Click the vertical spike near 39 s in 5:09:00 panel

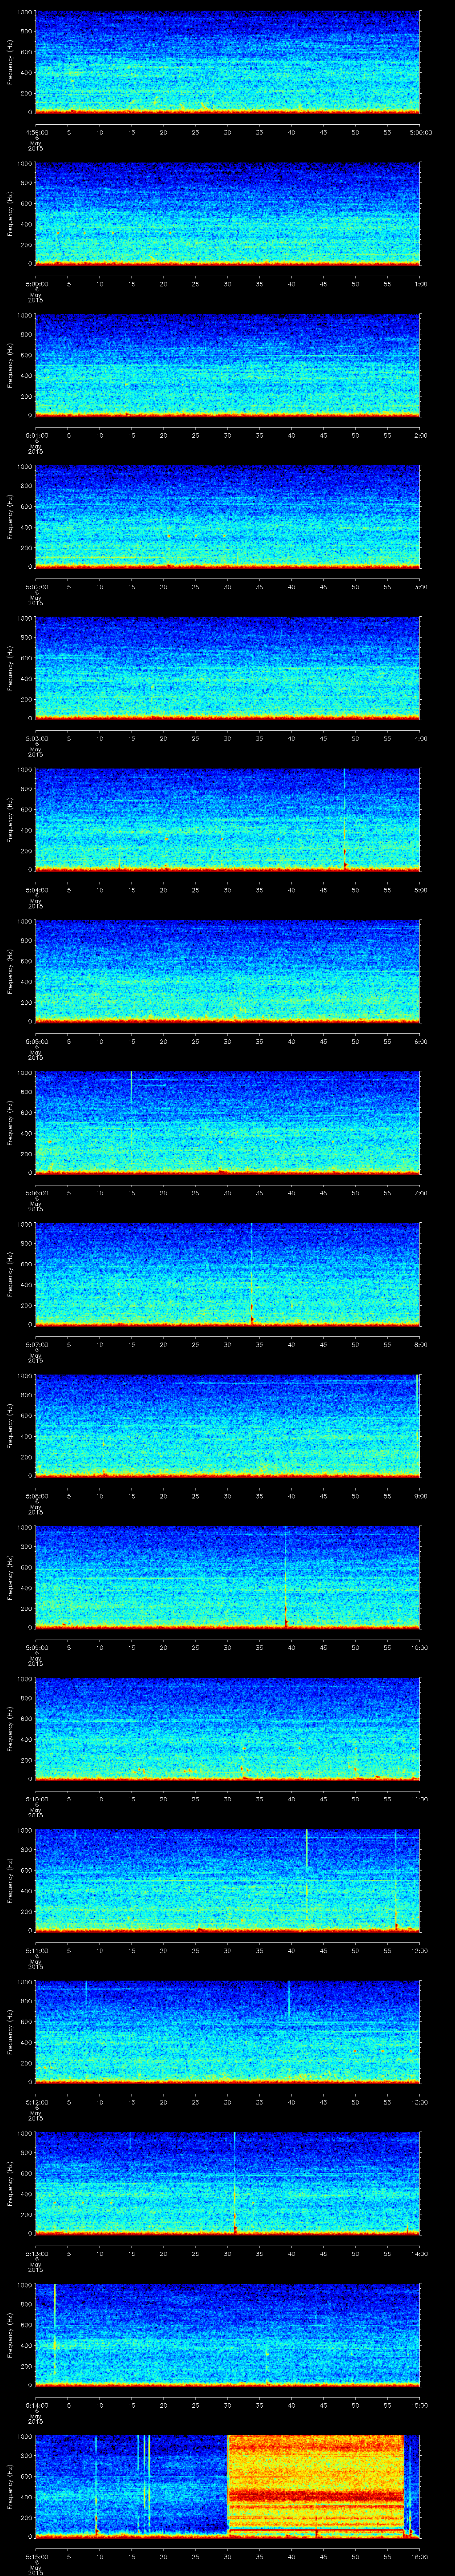click(x=286, y=1577)
